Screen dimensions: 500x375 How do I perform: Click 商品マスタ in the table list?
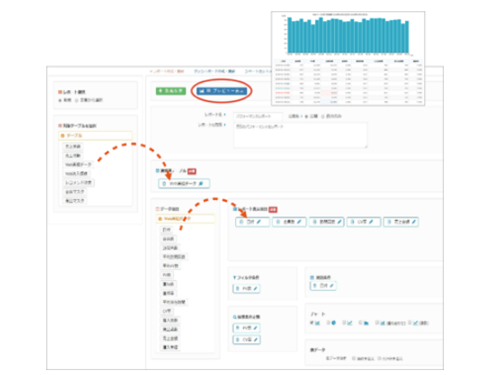point(75,201)
